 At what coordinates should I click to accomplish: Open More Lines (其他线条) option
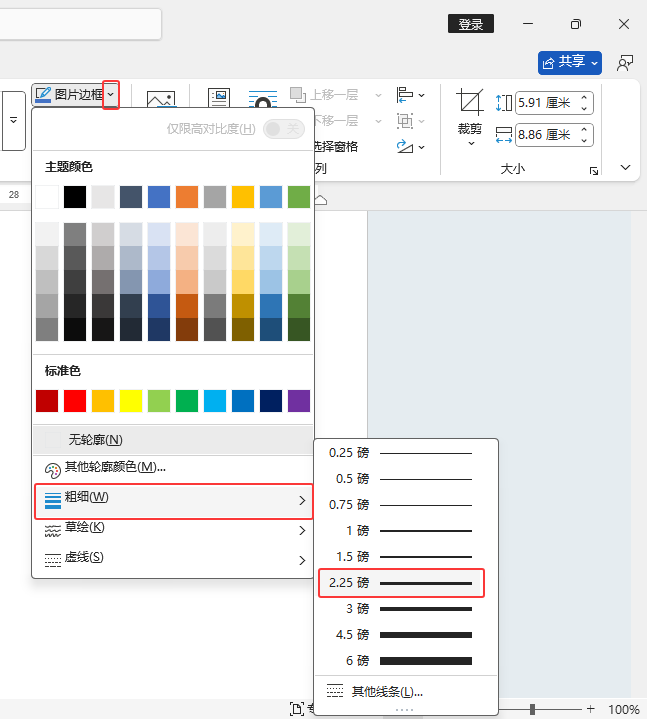pos(386,691)
